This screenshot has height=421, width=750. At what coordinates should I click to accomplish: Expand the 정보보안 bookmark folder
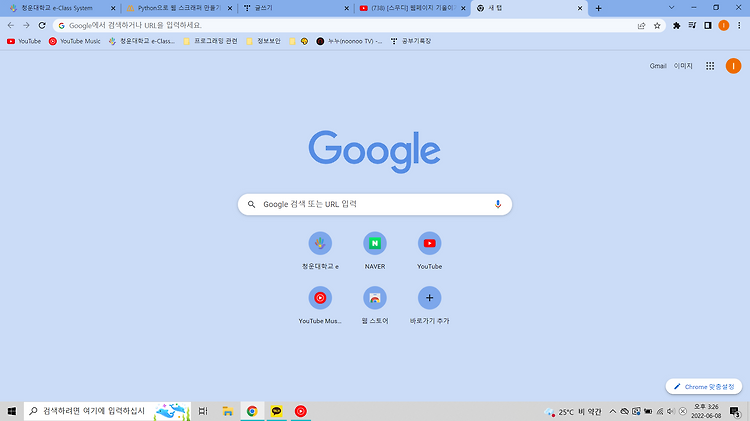pos(264,41)
